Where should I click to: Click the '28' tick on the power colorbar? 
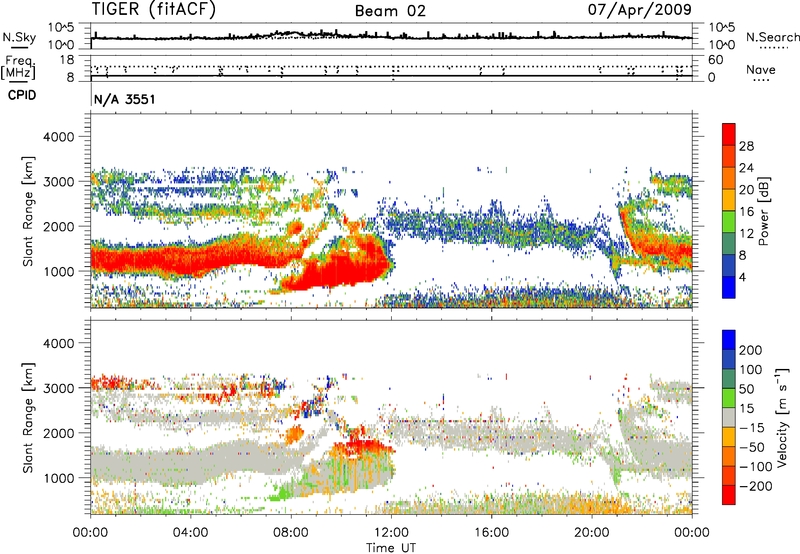coord(746,146)
